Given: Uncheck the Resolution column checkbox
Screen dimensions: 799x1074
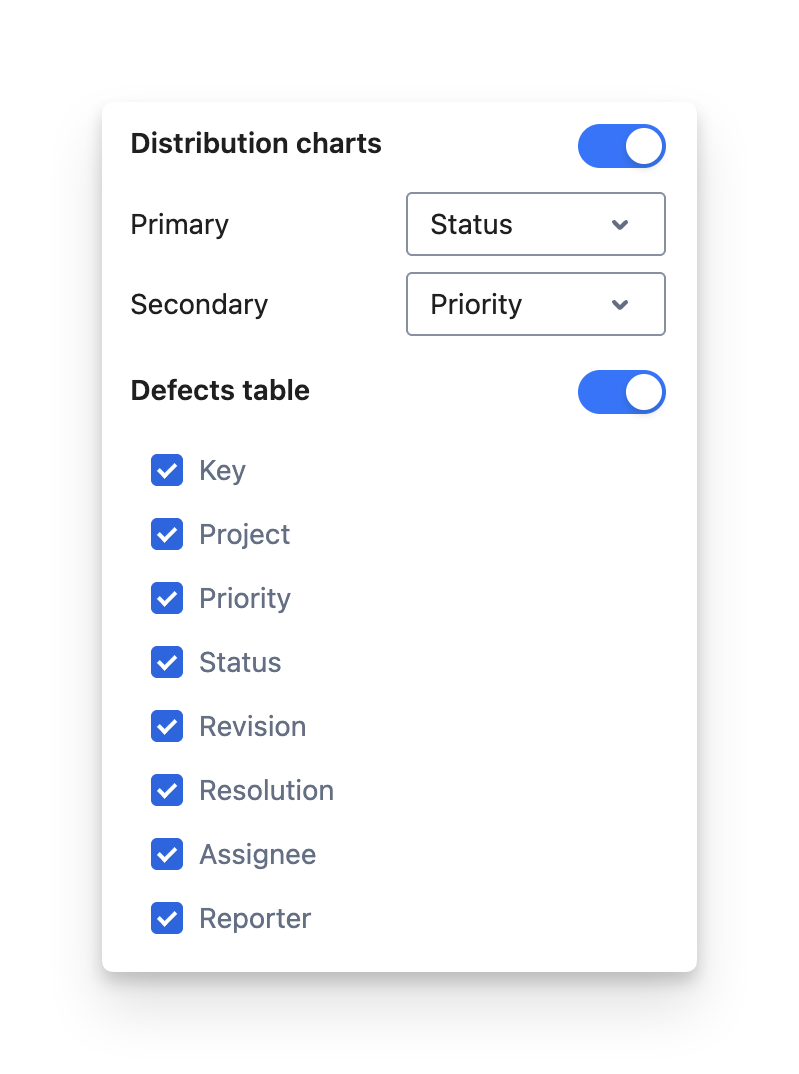Looking at the screenshot, I should (167, 790).
